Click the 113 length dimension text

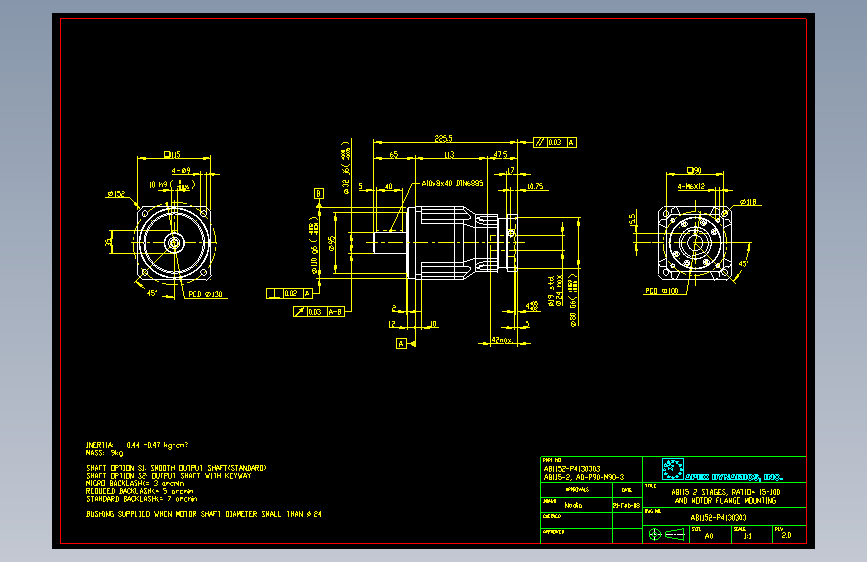[449, 154]
